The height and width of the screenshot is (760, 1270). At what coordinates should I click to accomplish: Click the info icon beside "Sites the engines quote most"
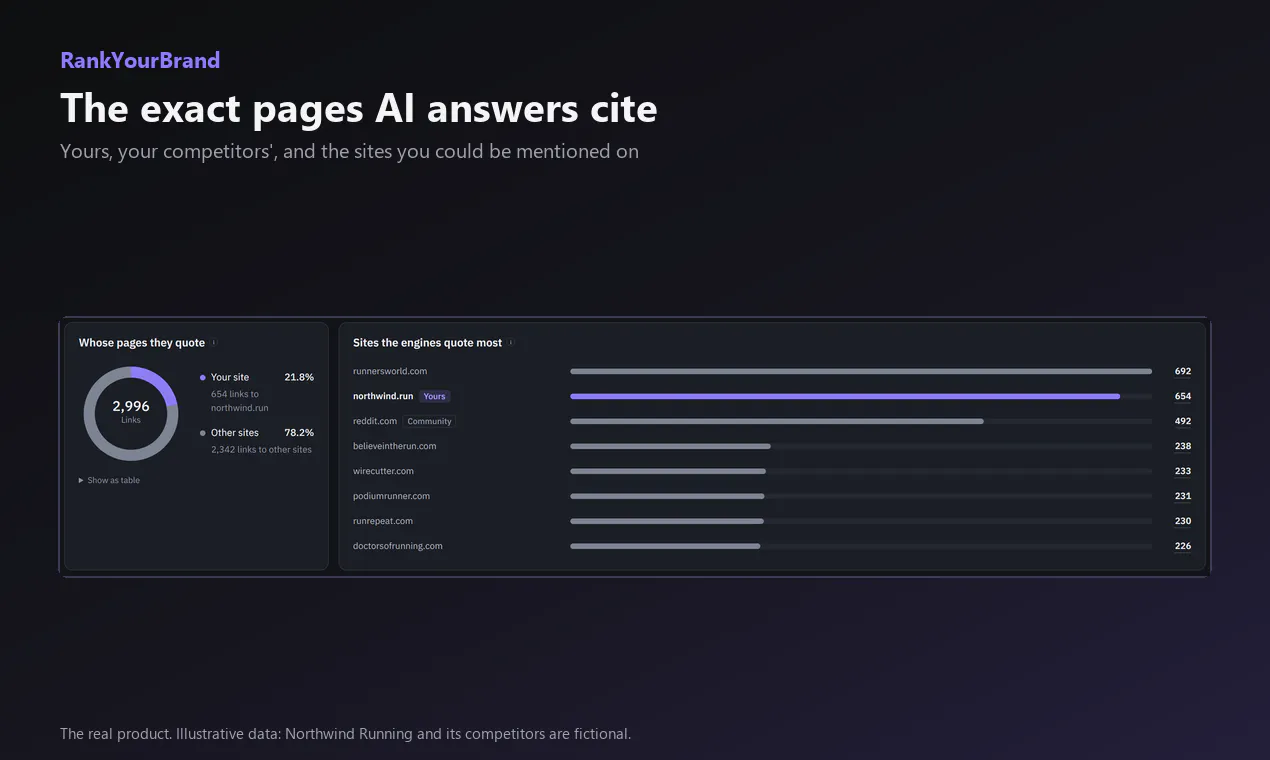(511, 343)
